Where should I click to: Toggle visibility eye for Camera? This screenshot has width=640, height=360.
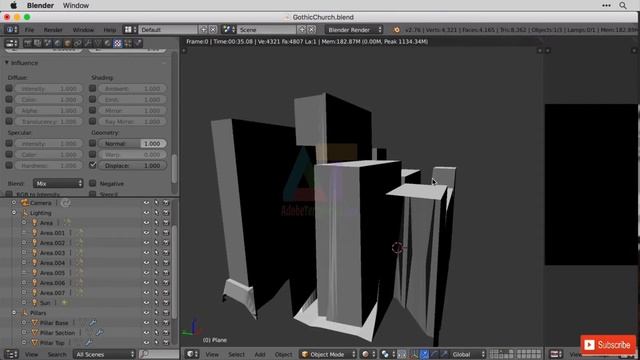click(146, 203)
